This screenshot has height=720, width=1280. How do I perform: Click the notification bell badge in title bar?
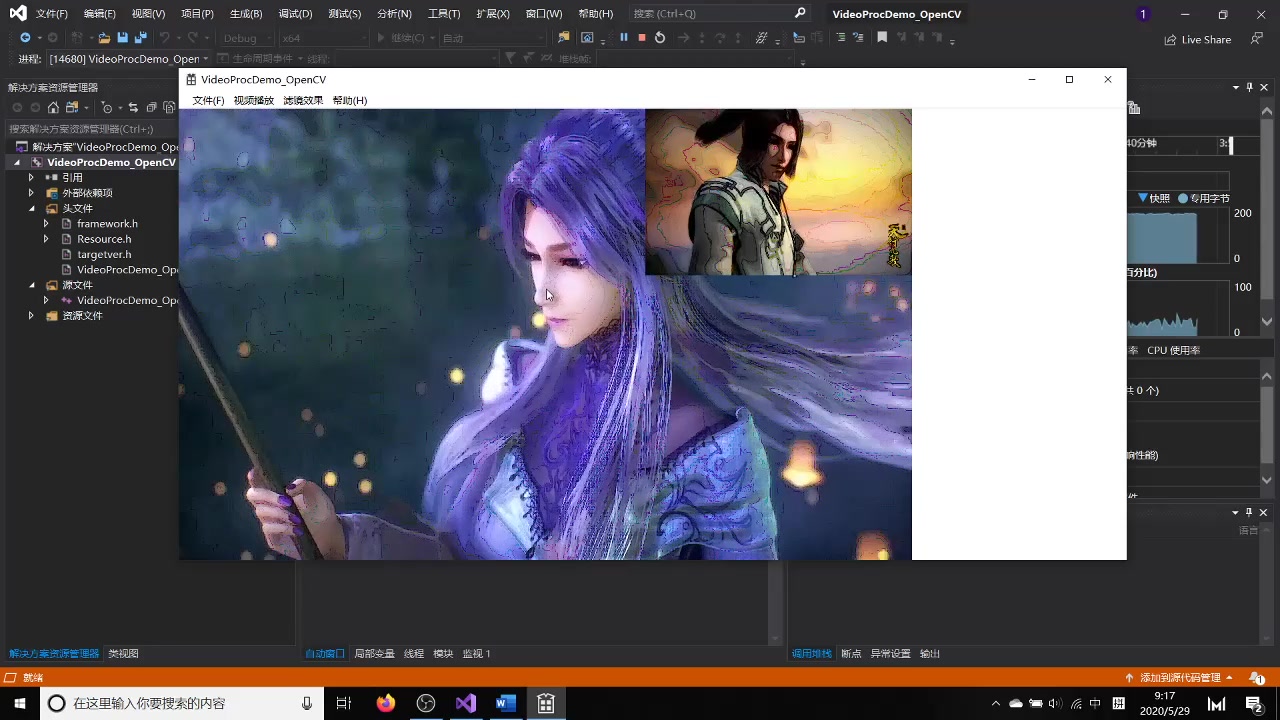pos(1143,14)
